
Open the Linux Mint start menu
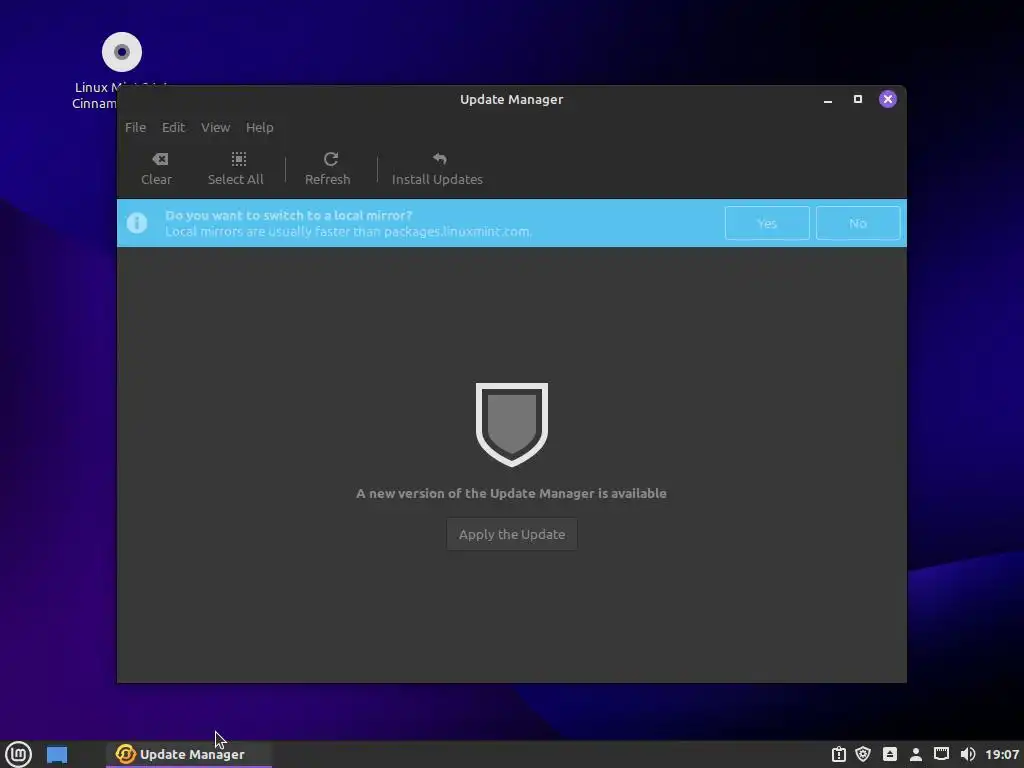pyautogui.click(x=18, y=754)
